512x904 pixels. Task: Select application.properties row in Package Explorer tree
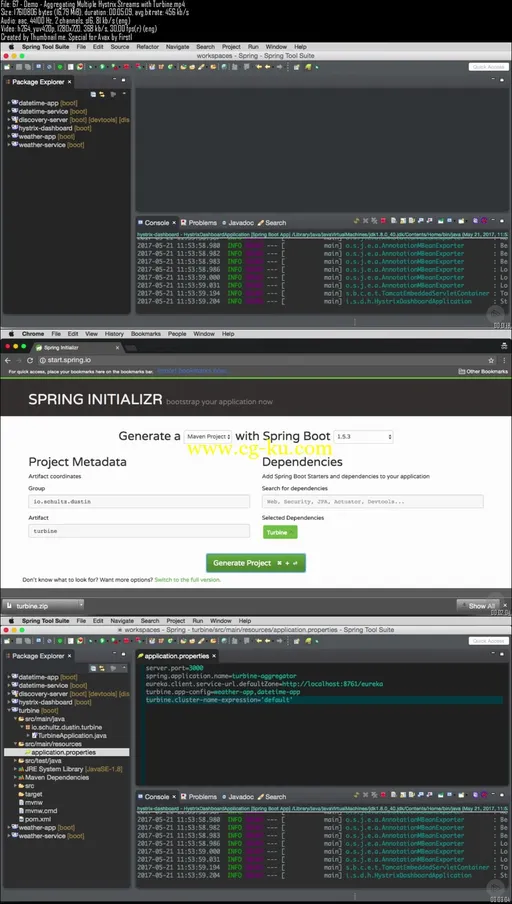tap(67, 752)
